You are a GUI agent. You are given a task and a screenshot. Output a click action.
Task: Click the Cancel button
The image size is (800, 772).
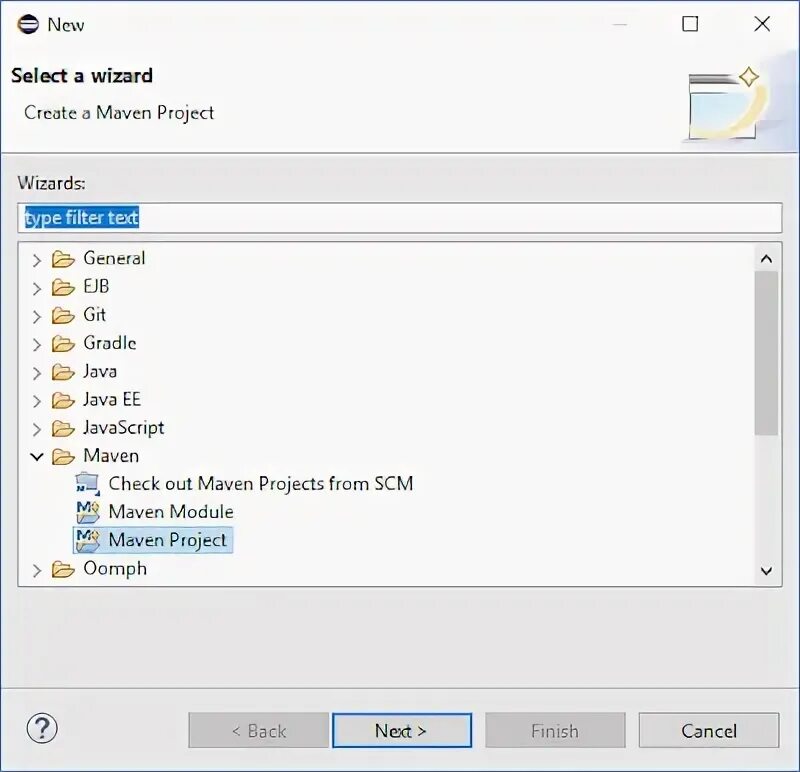[709, 731]
